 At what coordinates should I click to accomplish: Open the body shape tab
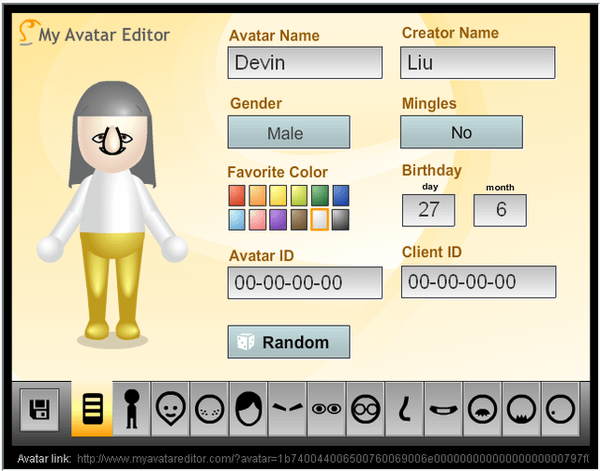[132, 409]
